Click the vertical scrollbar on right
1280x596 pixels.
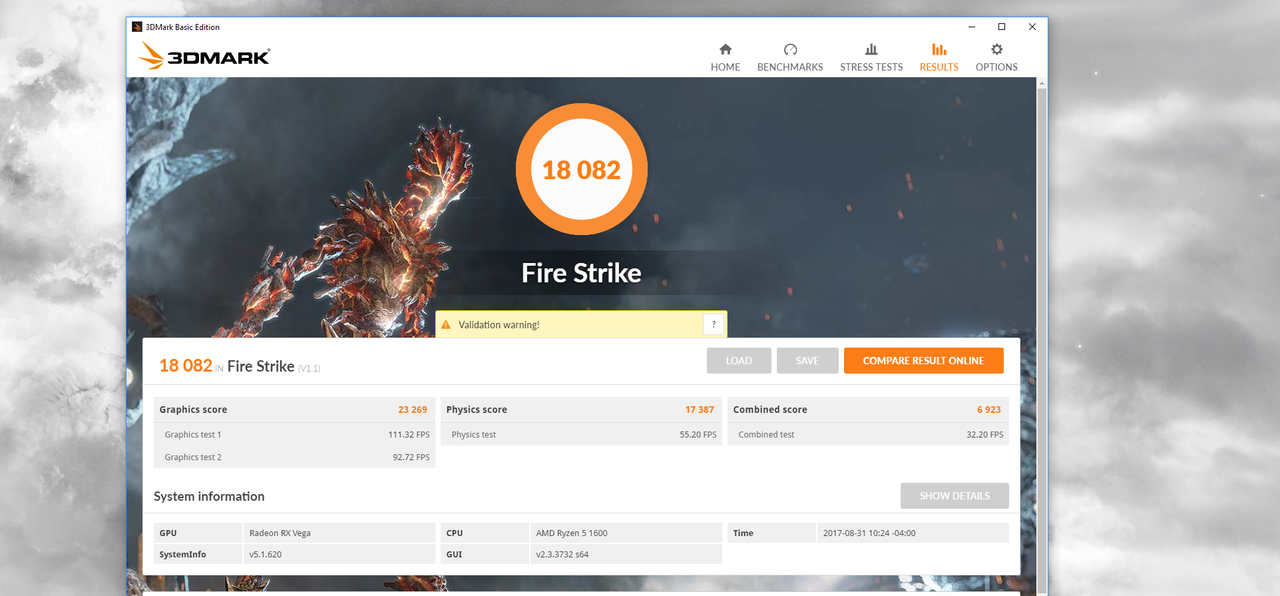pos(1042,336)
